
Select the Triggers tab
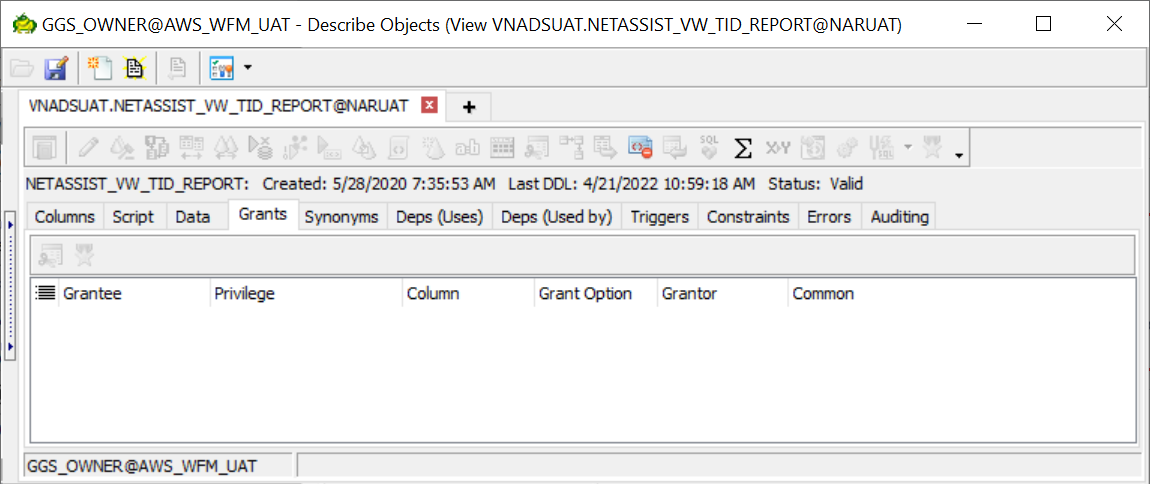pyautogui.click(x=659, y=217)
